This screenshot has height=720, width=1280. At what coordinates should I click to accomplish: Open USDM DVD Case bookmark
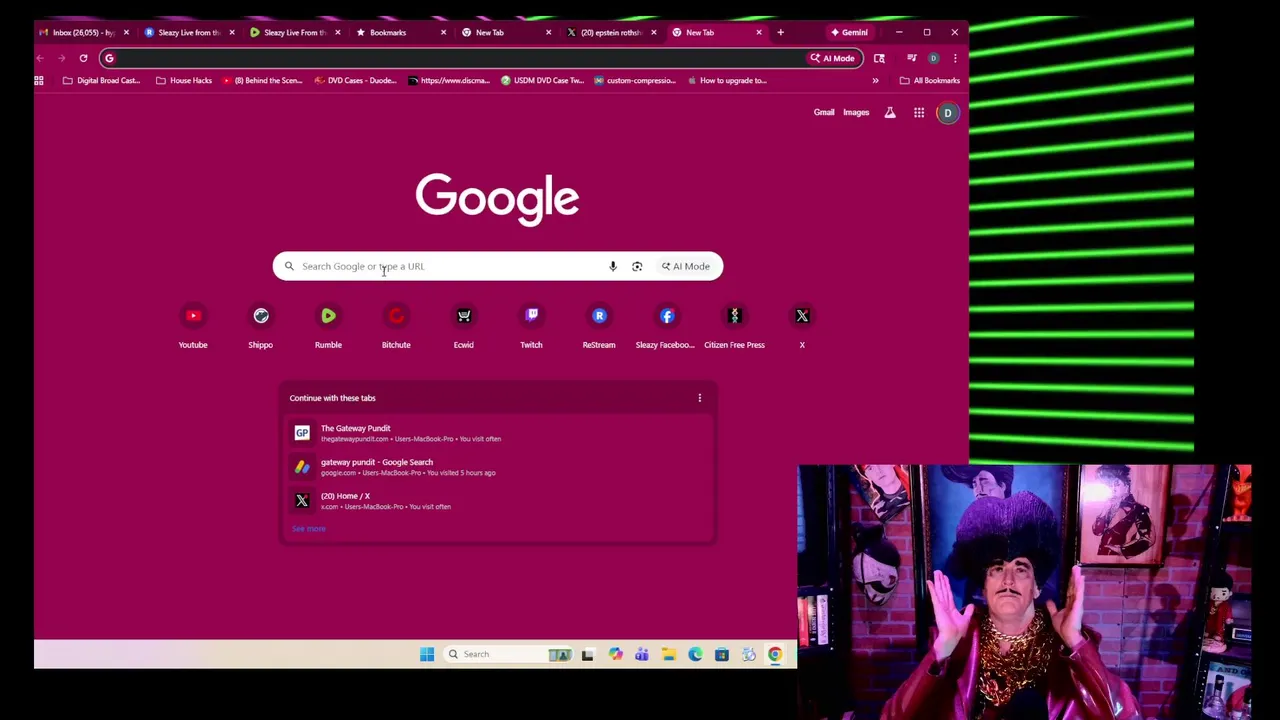coord(543,80)
